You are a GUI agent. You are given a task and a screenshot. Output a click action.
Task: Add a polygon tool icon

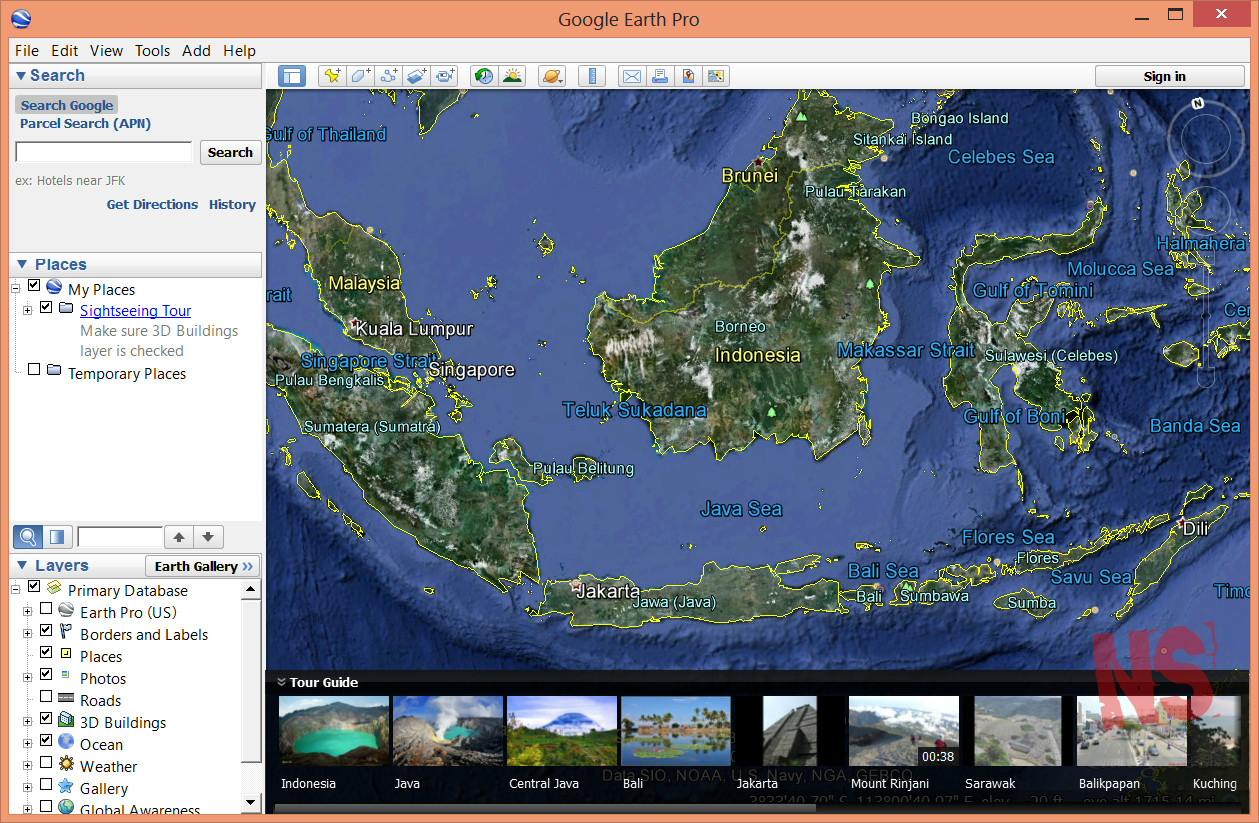[360, 76]
